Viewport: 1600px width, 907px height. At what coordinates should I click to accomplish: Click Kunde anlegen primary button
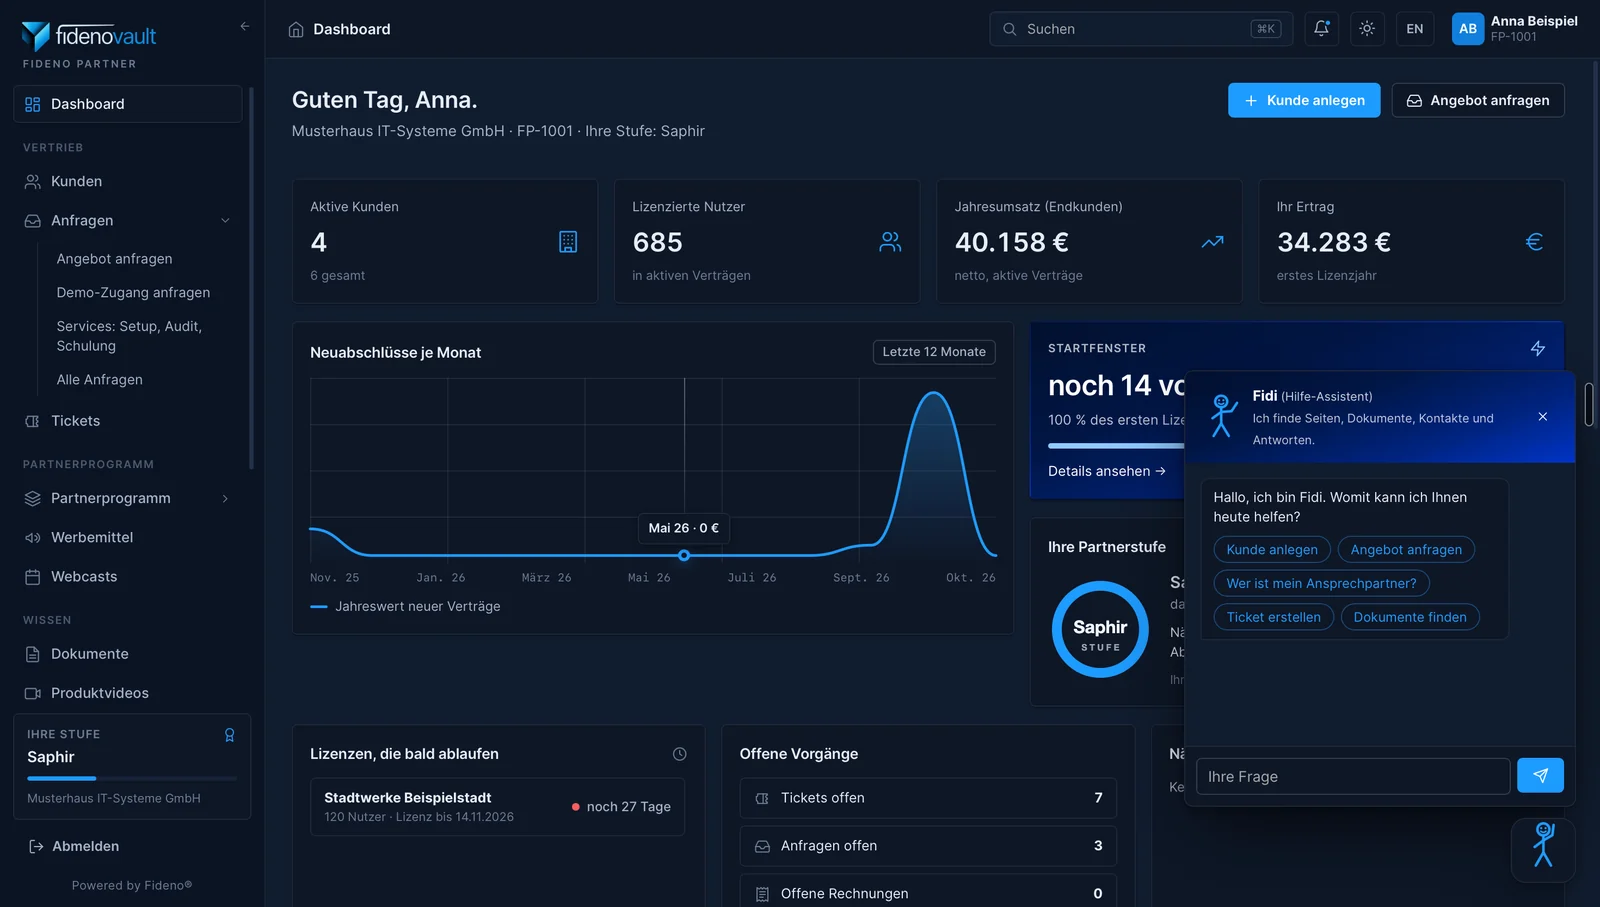(1304, 100)
